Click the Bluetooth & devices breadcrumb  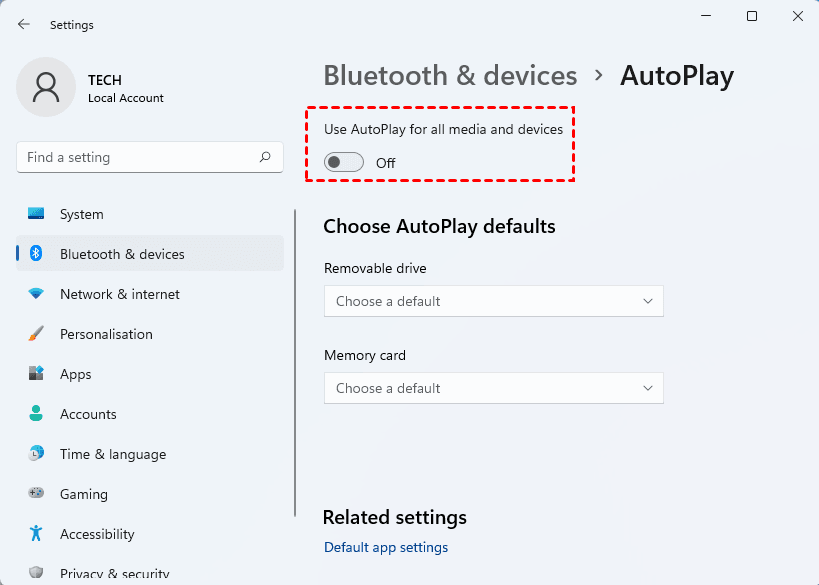tap(450, 76)
